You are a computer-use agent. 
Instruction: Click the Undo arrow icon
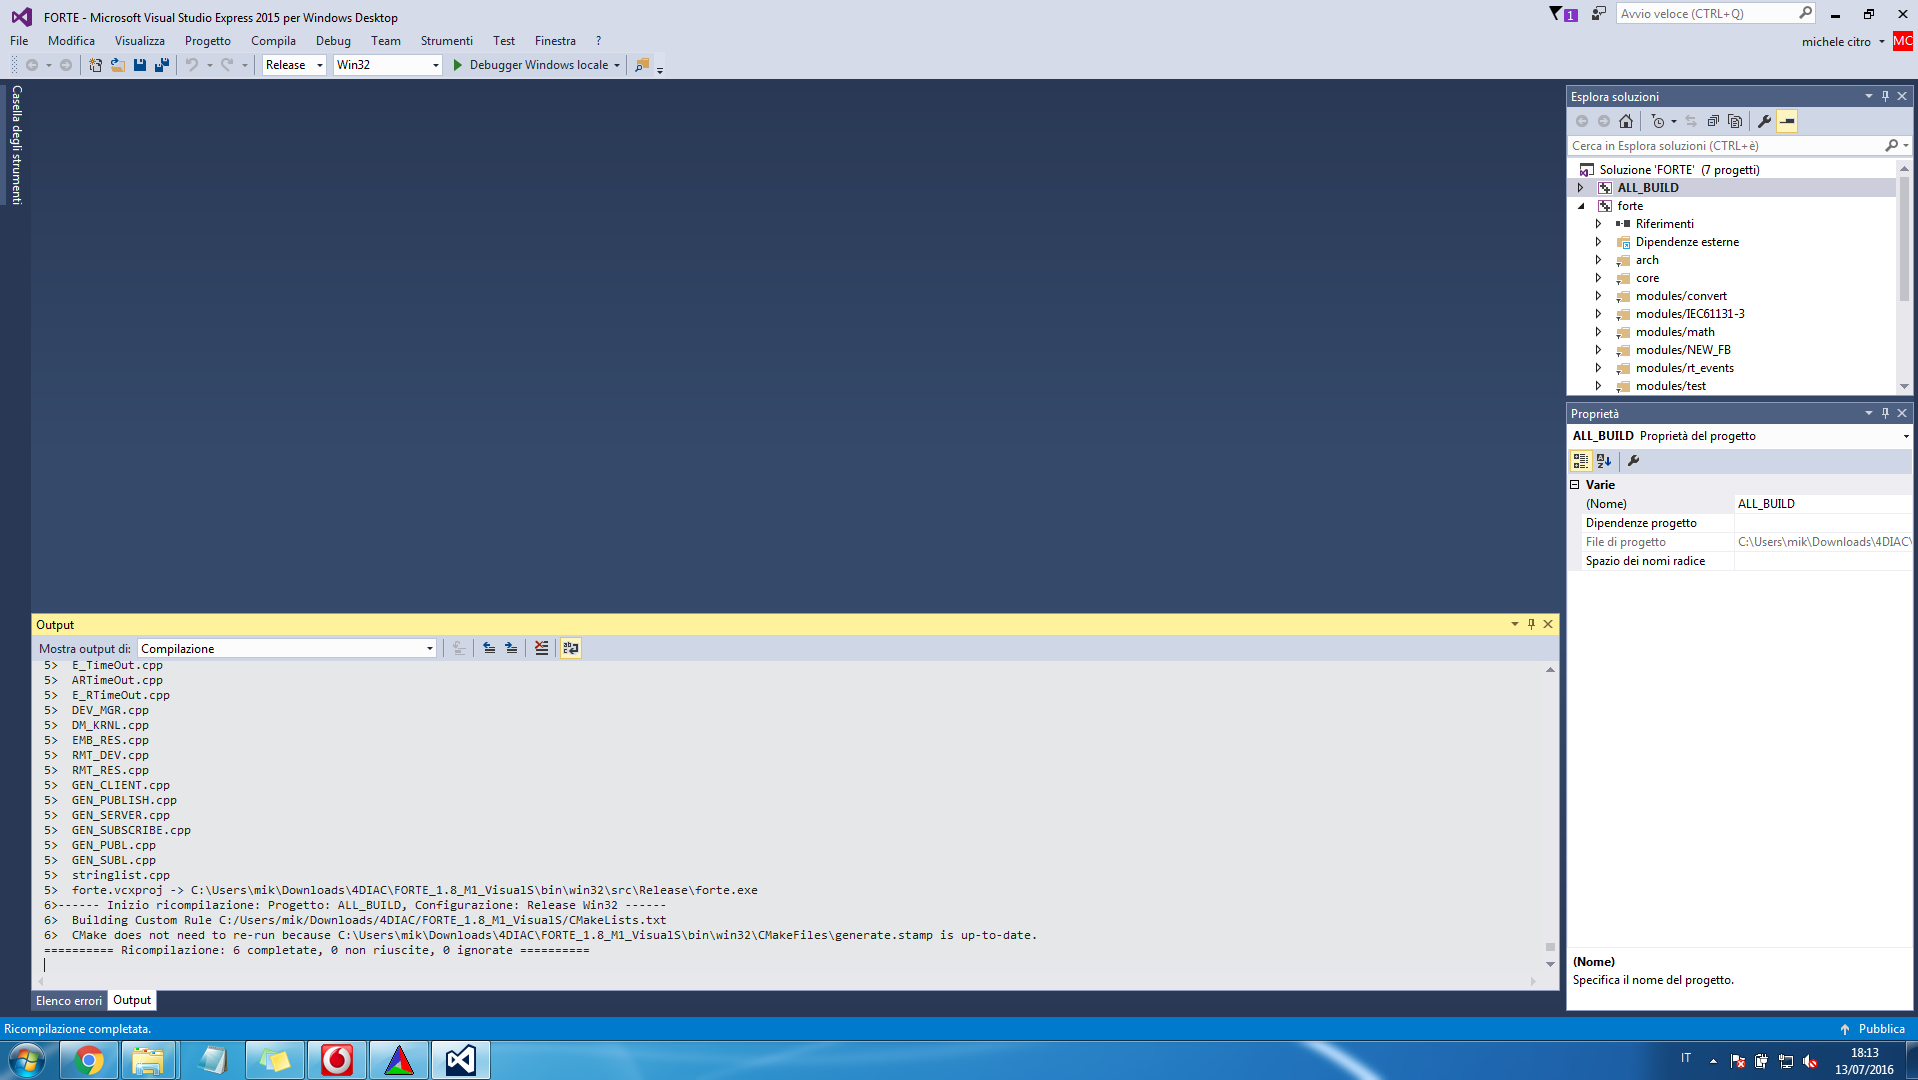pyautogui.click(x=192, y=65)
